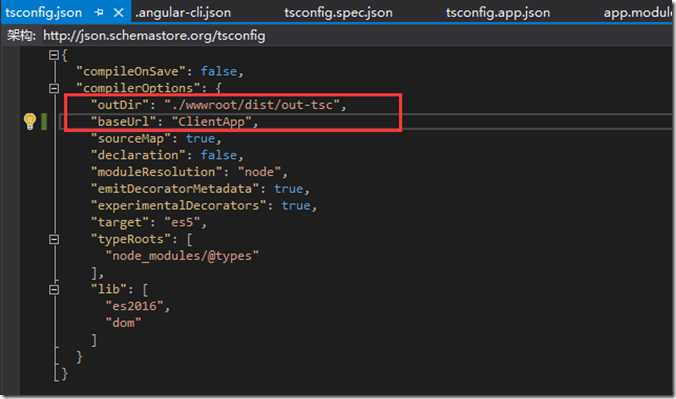Click the "target" key

(x=120, y=223)
